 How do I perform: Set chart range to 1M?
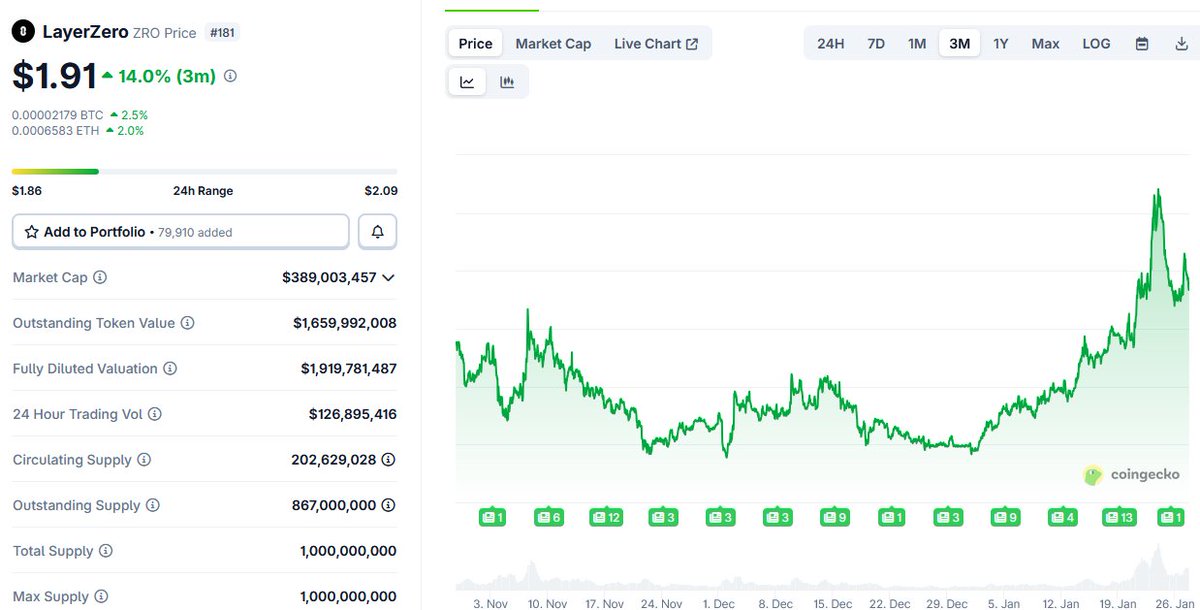917,44
